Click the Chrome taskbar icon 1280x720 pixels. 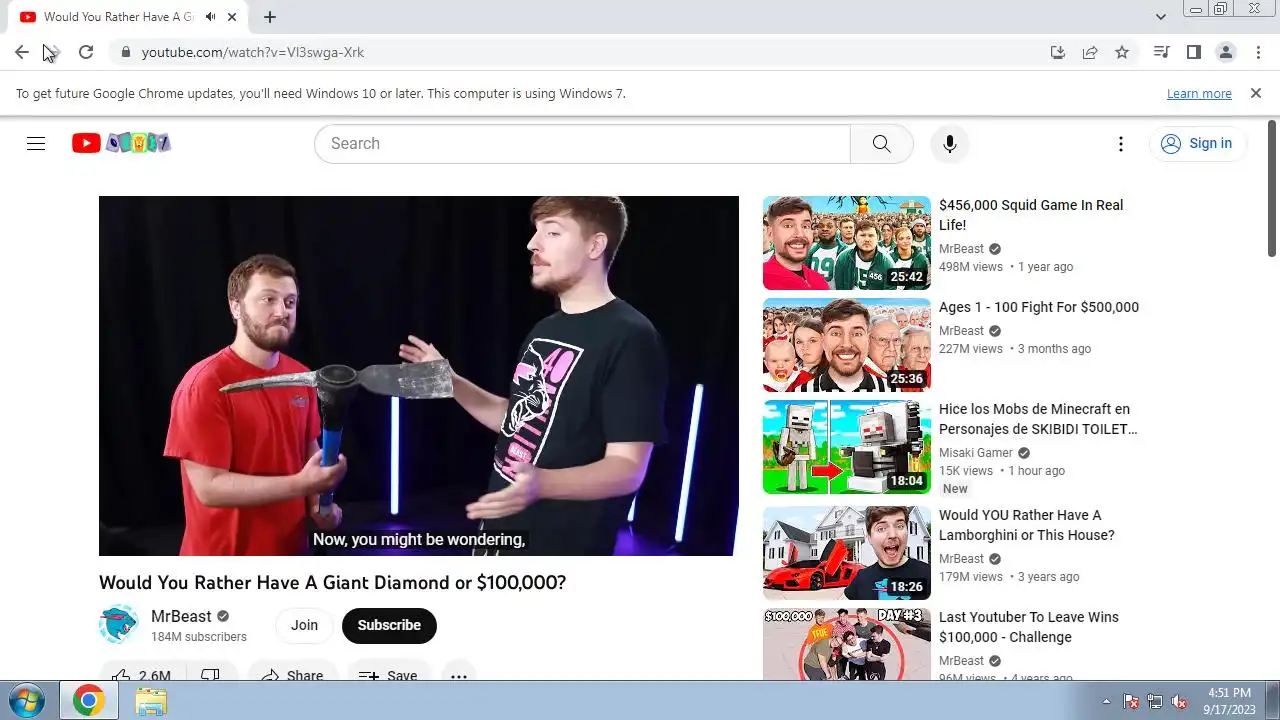pos(88,701)
